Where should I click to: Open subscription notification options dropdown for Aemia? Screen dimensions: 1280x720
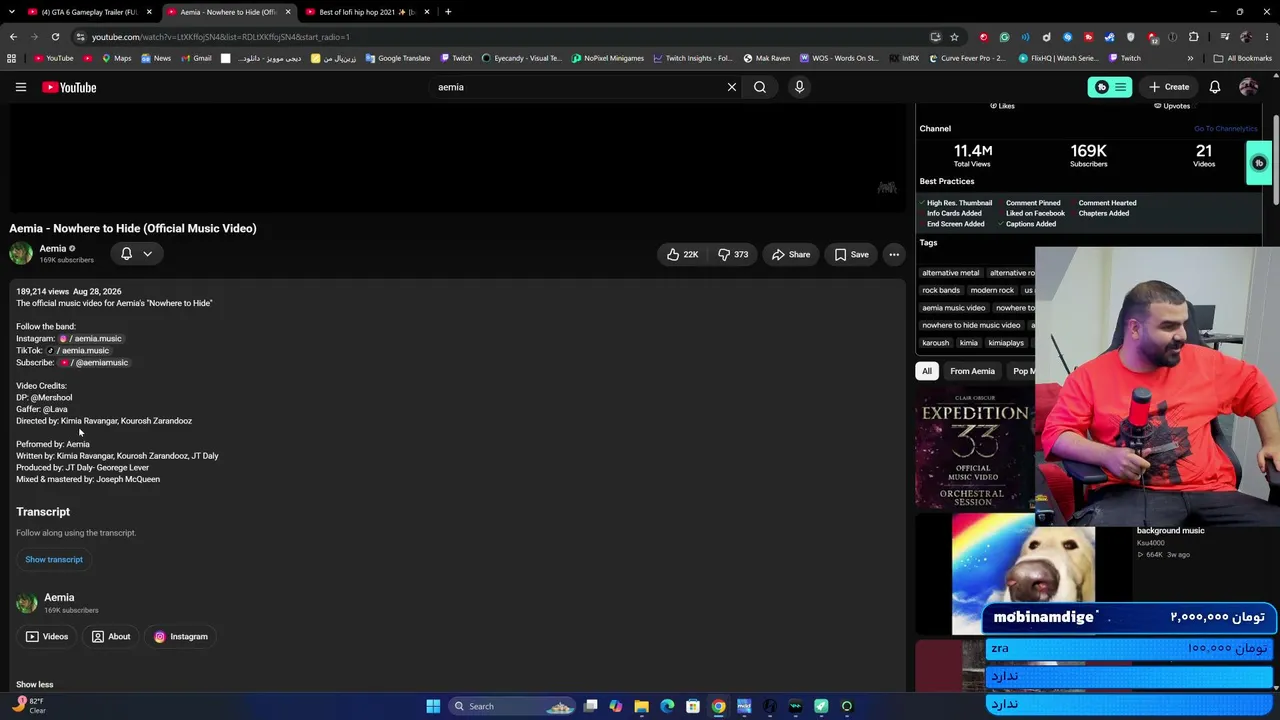click(x=136, y=254)
